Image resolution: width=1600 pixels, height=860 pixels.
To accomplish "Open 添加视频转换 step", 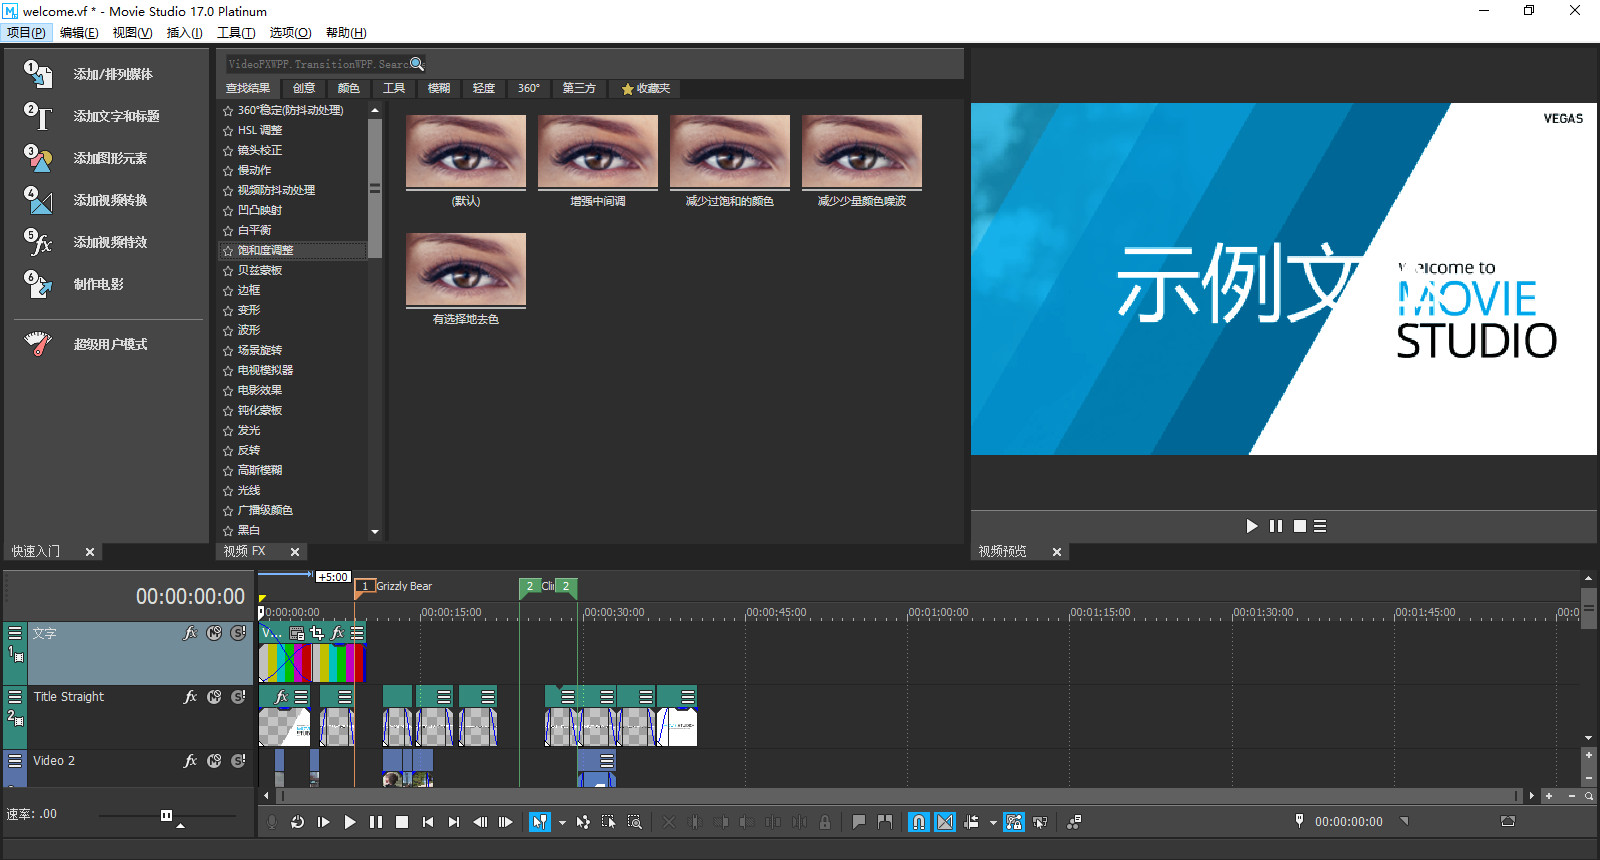I will (x=85, y=200).
